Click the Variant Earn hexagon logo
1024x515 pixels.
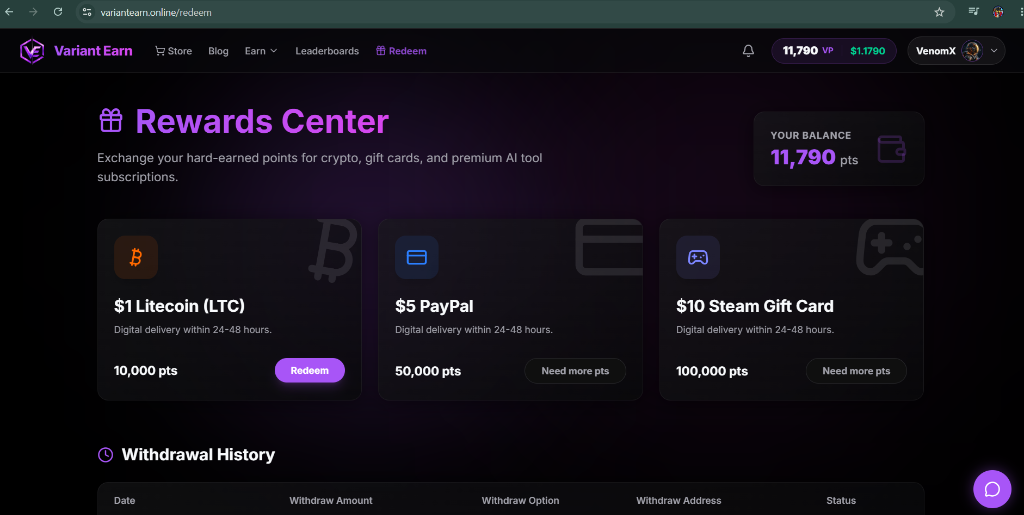32,51
